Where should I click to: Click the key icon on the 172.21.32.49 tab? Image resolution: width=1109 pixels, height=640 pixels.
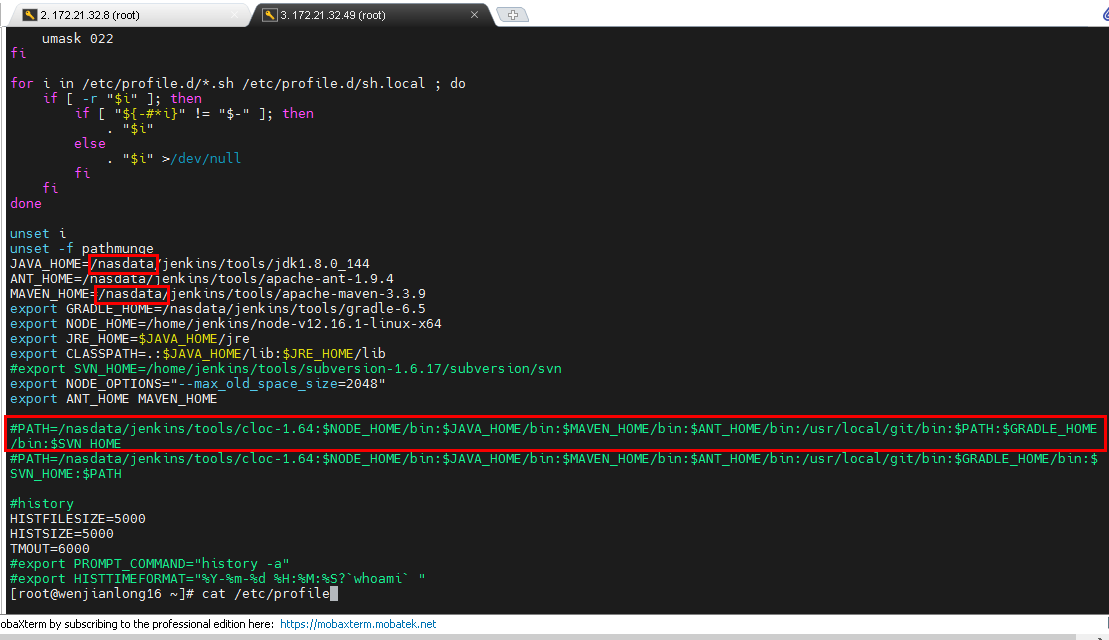[x=270, y=15]
